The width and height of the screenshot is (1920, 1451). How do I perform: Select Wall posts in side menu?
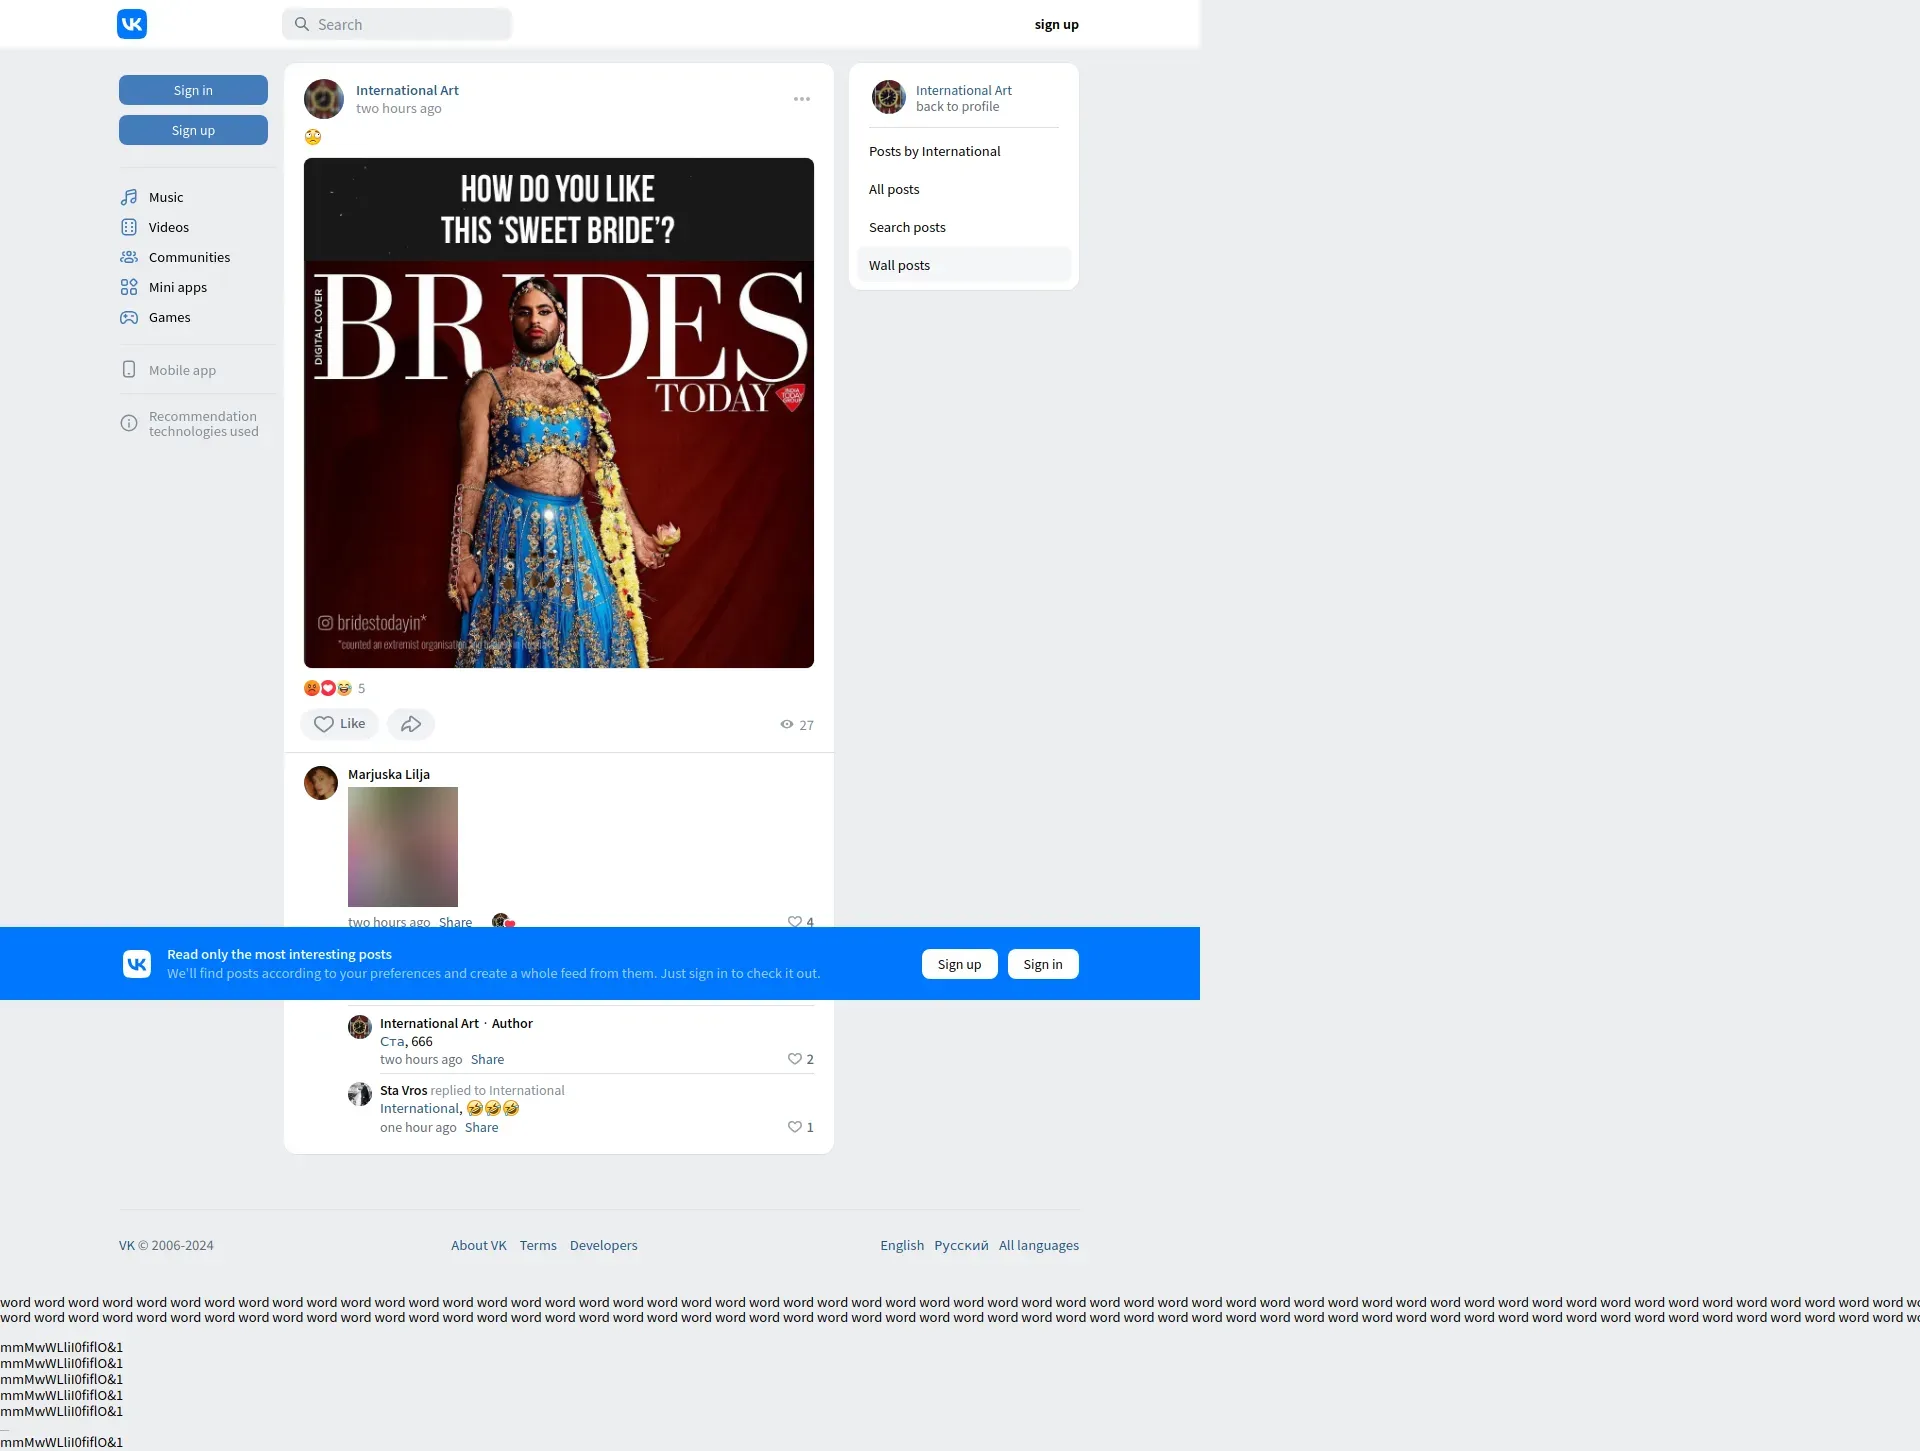pos(899,265)
